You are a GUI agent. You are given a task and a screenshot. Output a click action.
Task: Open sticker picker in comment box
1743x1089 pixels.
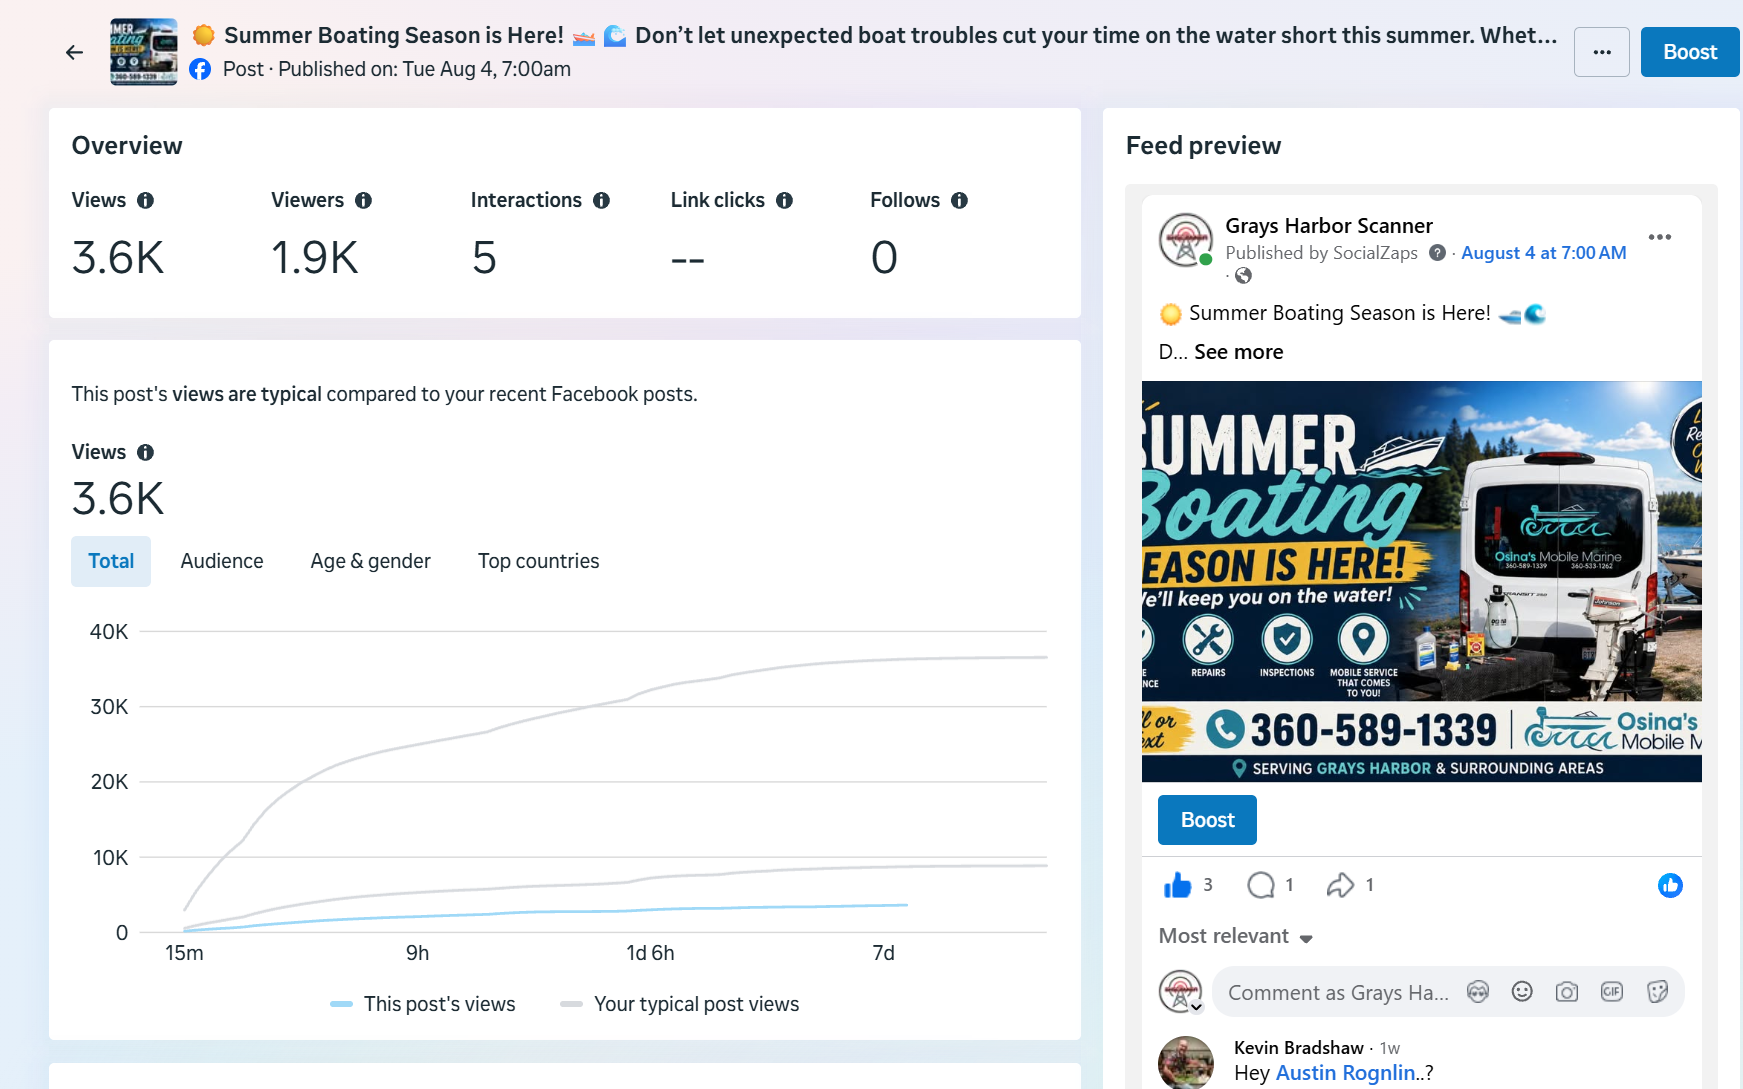(x=1657, y=992)
